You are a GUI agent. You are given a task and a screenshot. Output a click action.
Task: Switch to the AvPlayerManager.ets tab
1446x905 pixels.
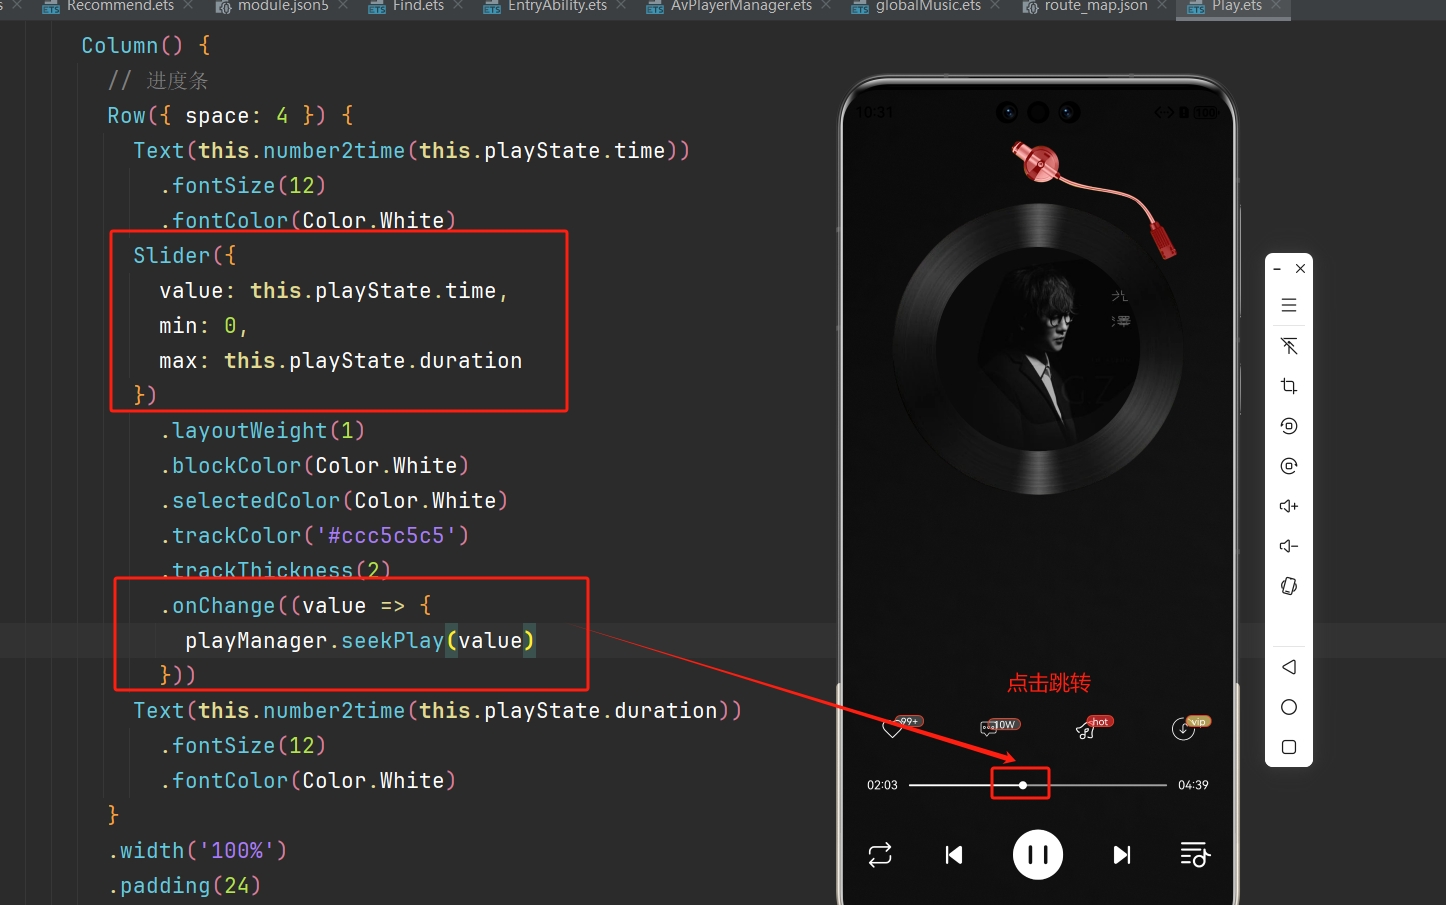740,6
